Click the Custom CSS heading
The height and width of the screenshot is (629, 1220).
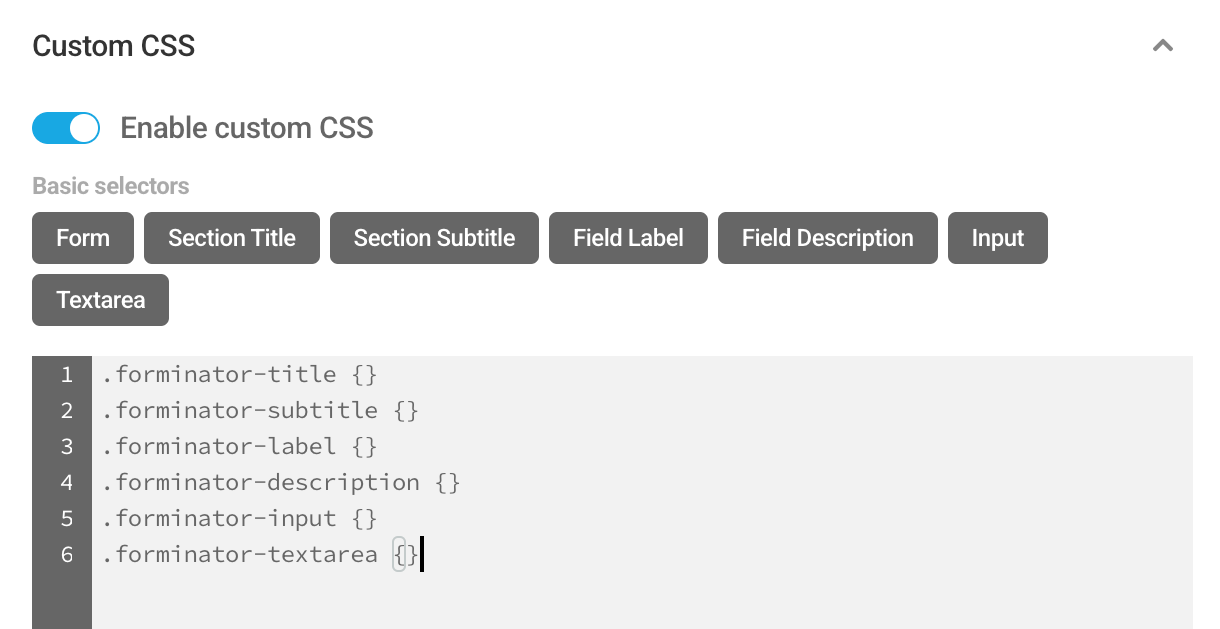tap(113, 45)
